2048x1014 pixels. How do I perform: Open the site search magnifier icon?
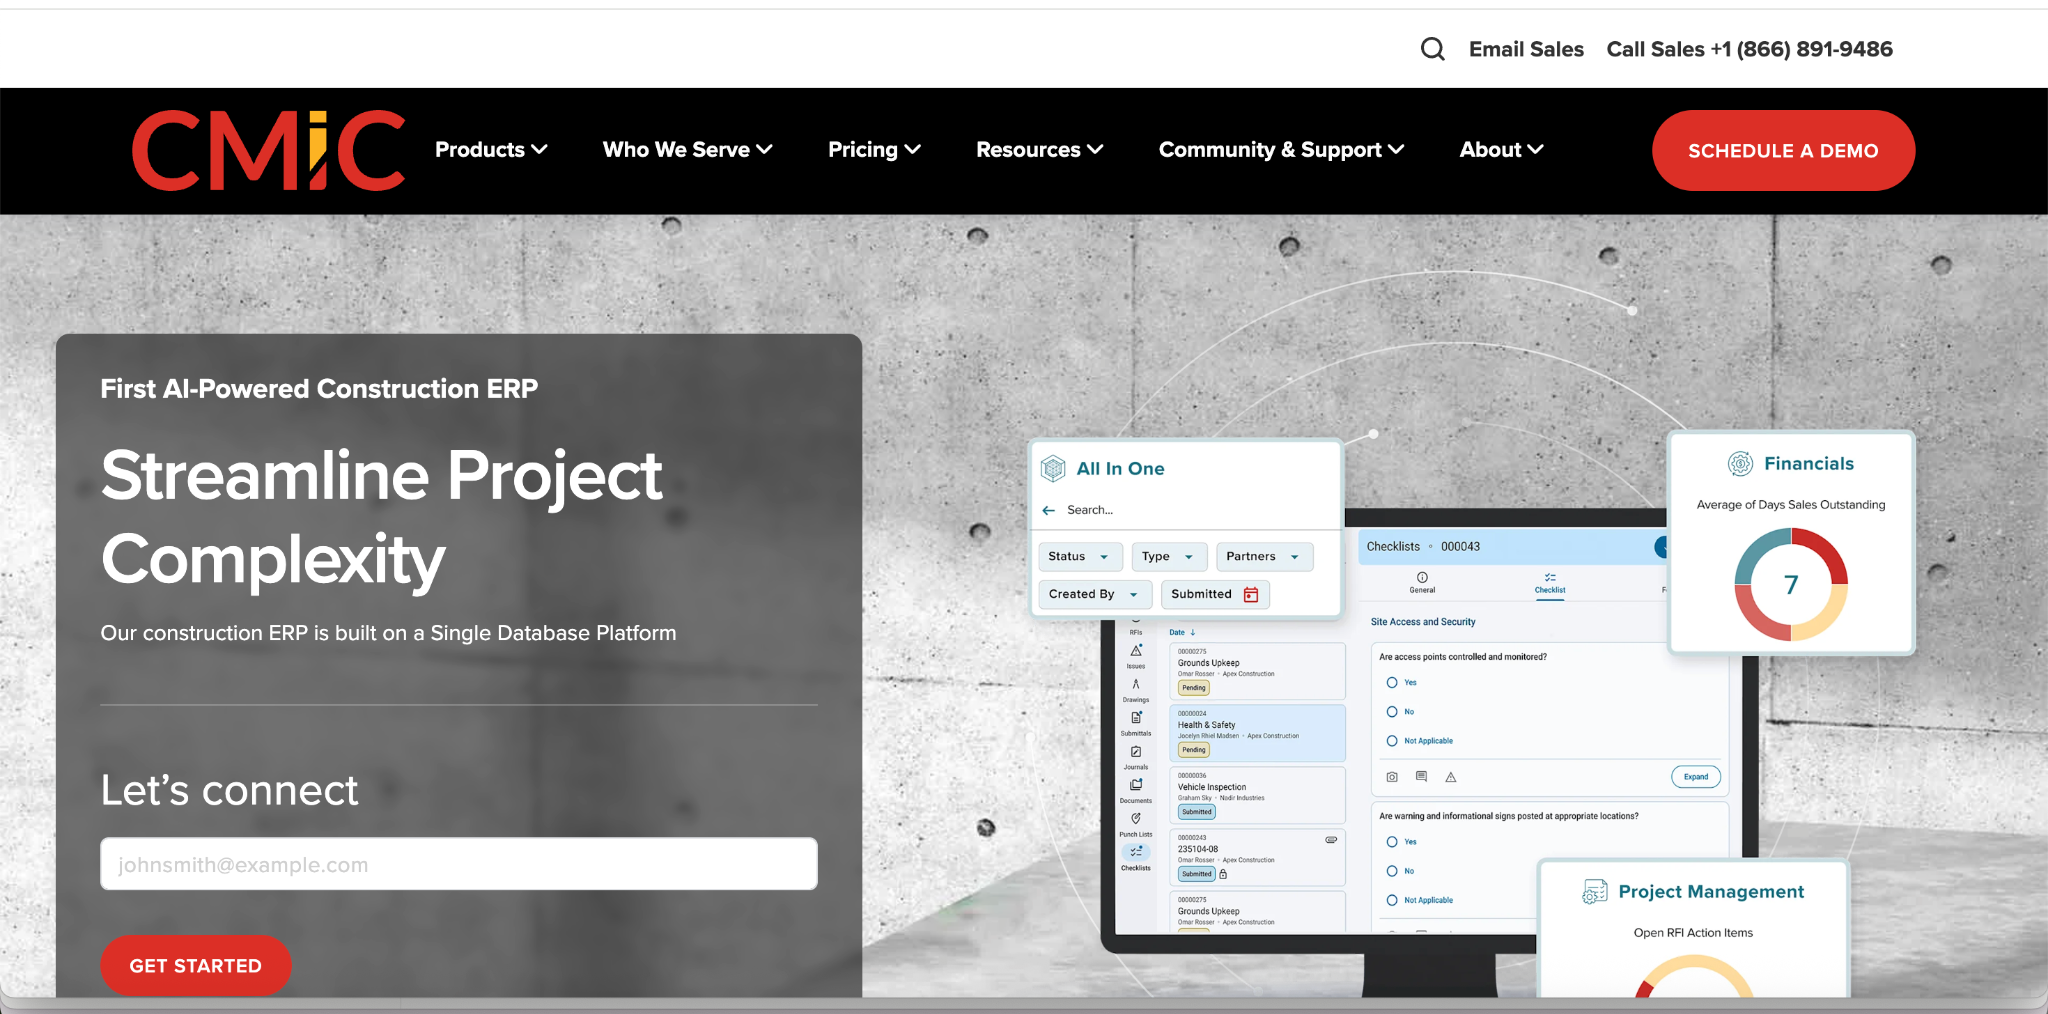(x=1432, y=49)
